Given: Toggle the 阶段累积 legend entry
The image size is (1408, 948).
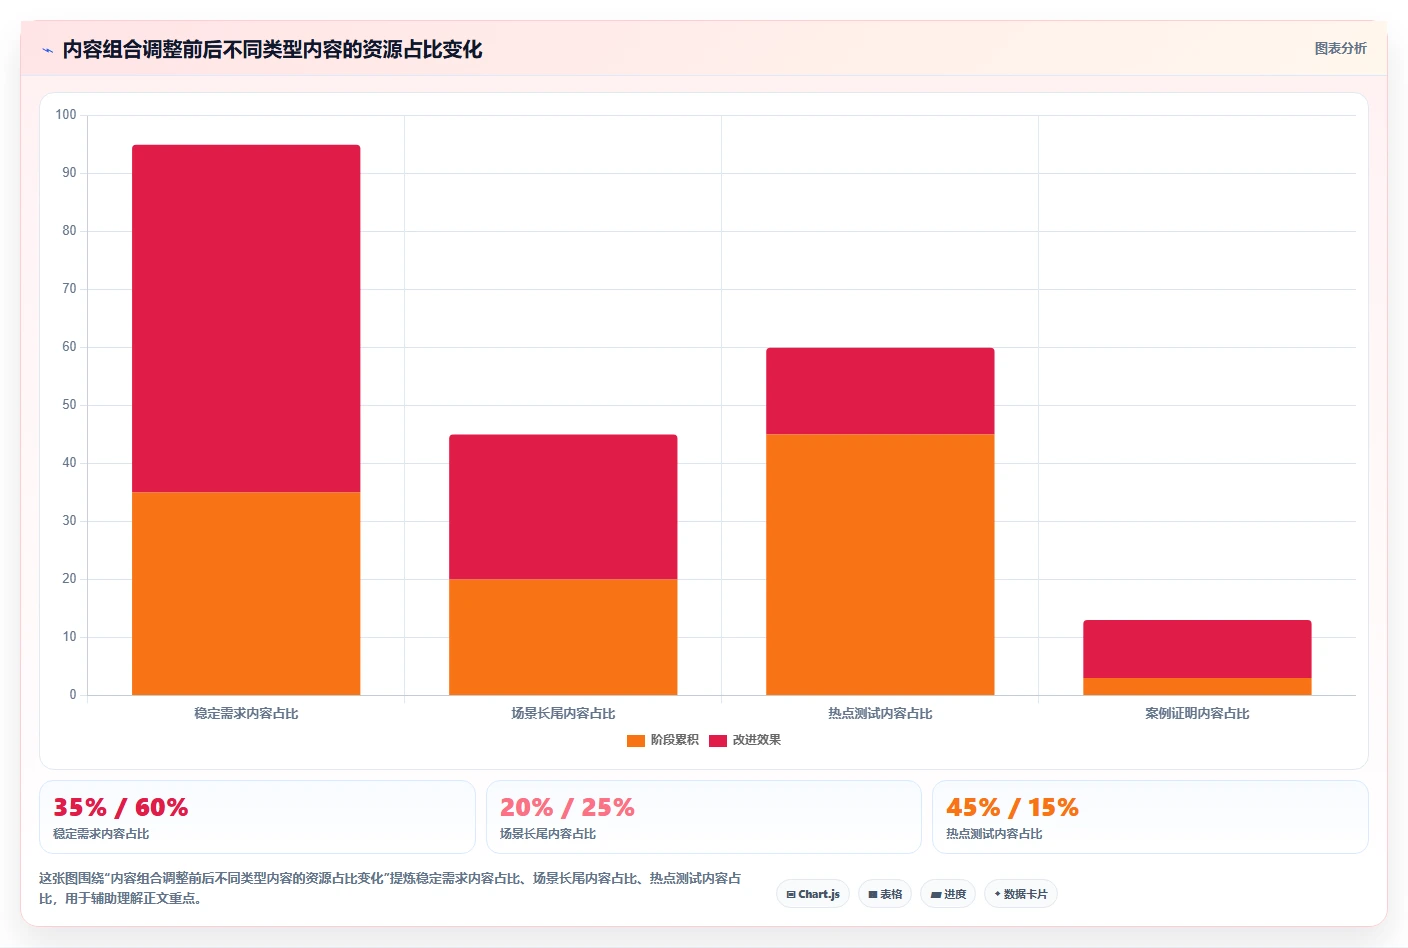Looking at the screenshot, I should pos(662,740).
